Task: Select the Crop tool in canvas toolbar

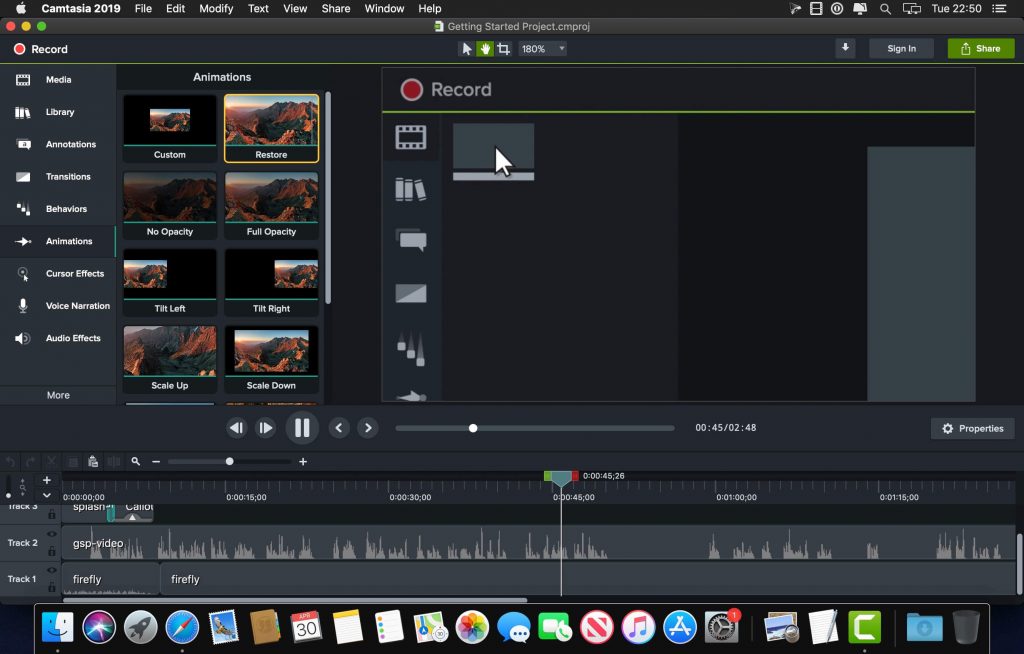Action: (505, 48)
